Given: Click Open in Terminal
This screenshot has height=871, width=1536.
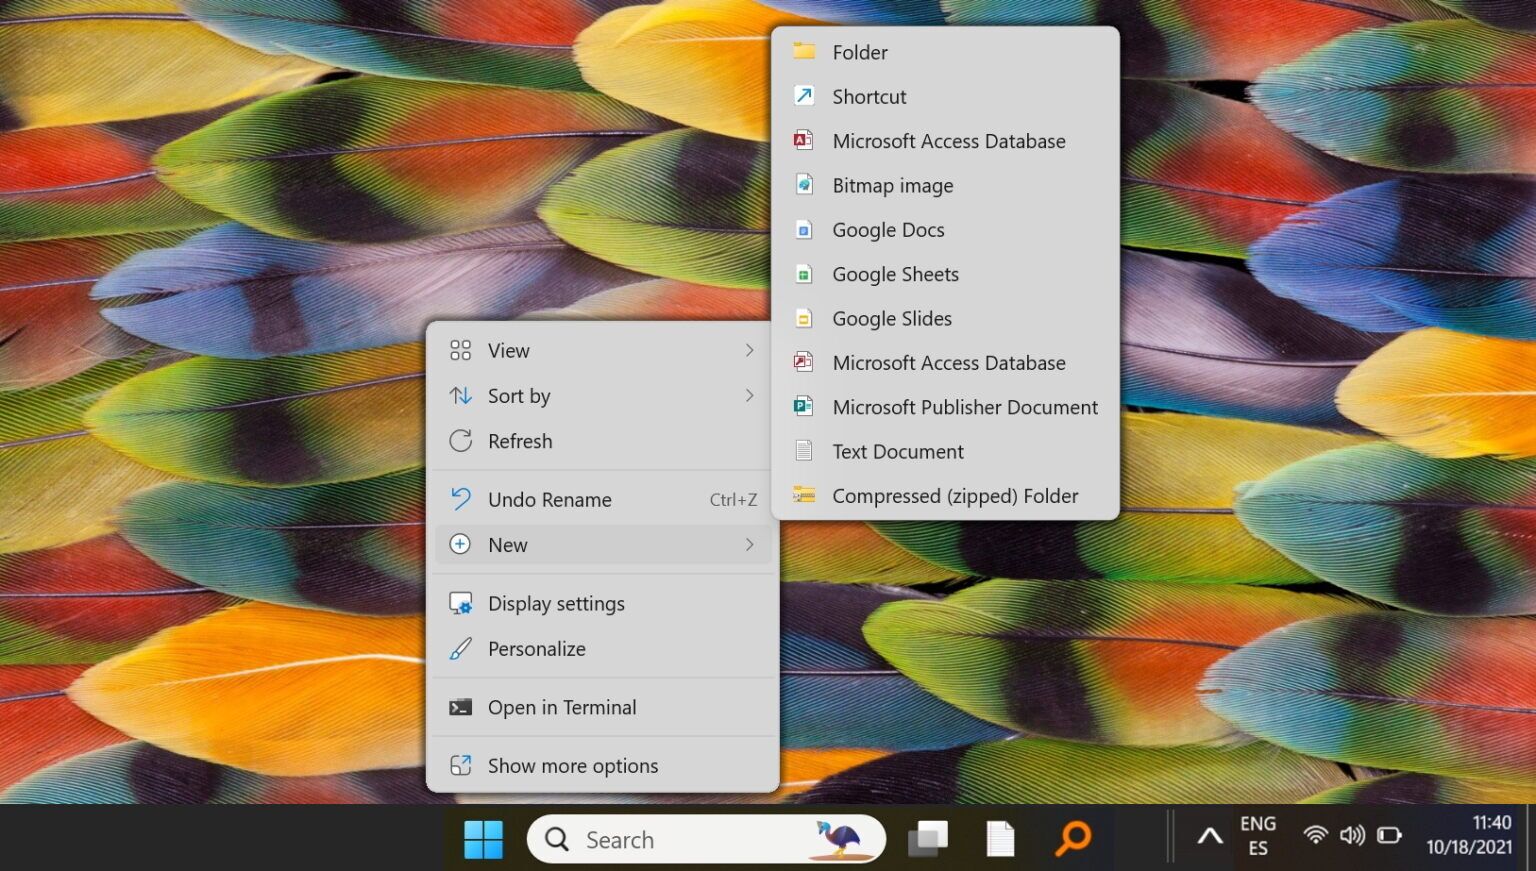Looking at the screenshot, I should pos(562,707).
